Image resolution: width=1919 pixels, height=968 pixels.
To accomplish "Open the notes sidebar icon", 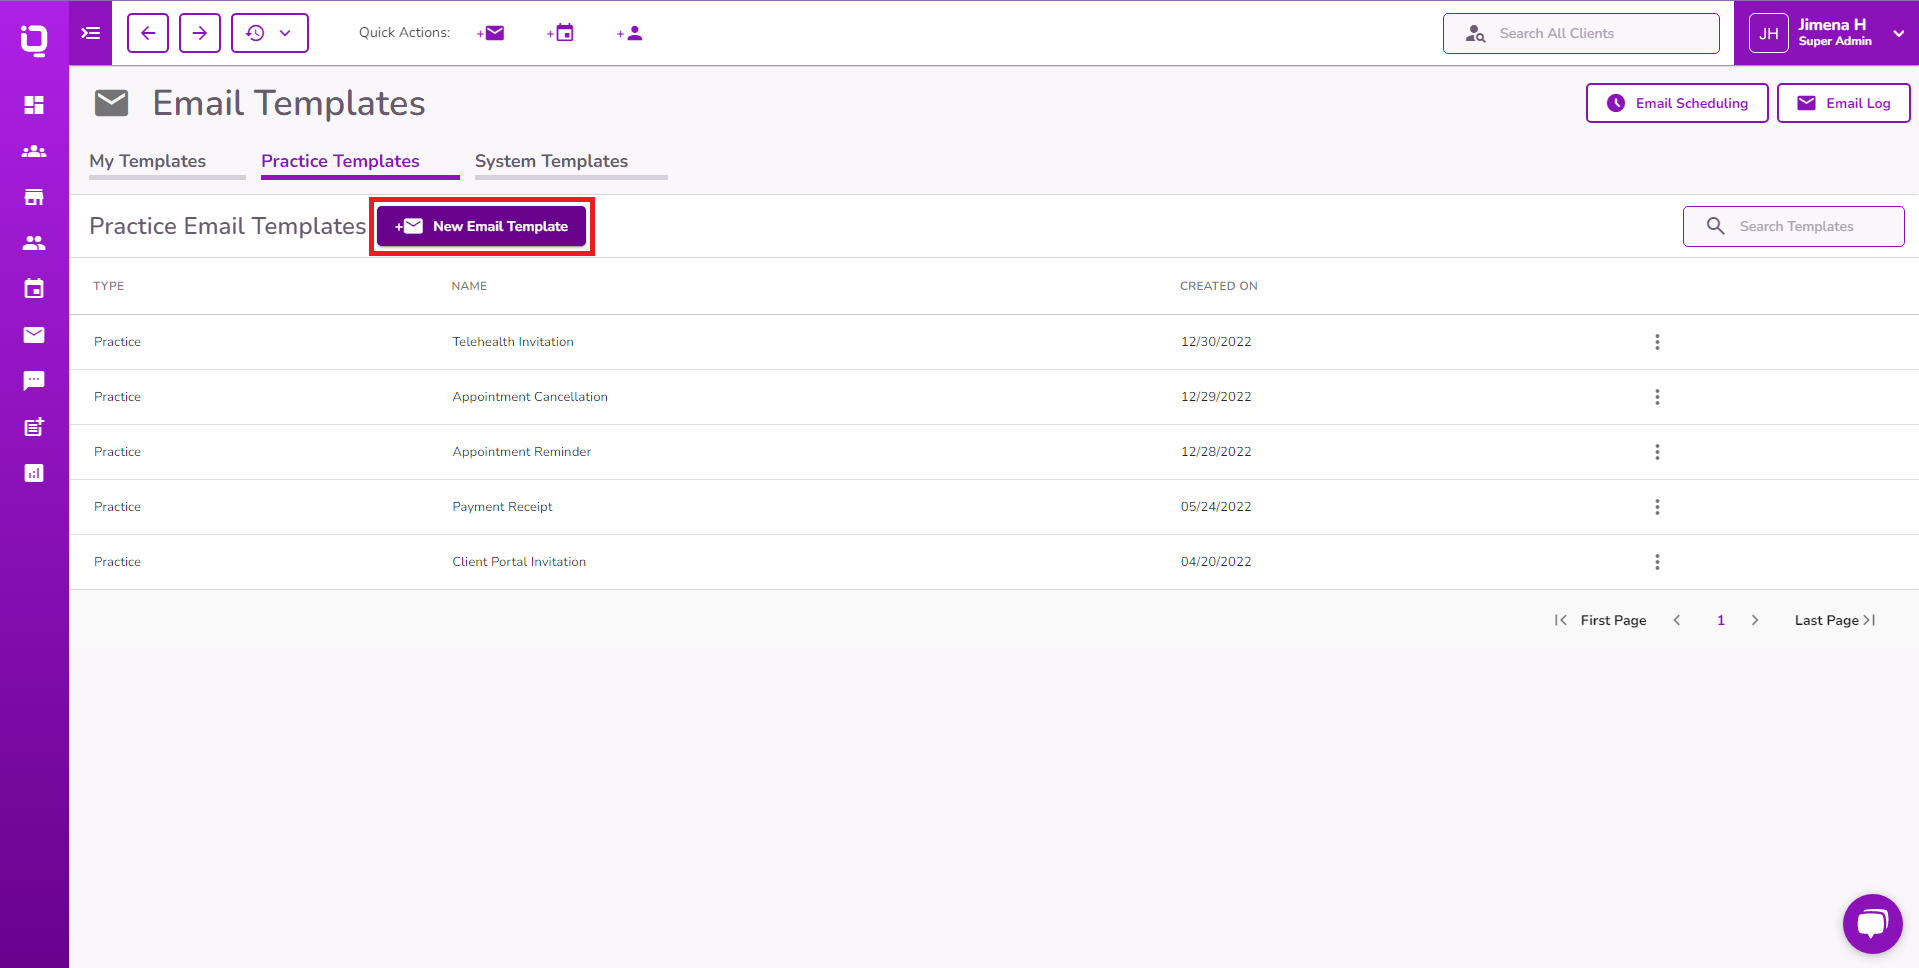I will coord(34,427).
